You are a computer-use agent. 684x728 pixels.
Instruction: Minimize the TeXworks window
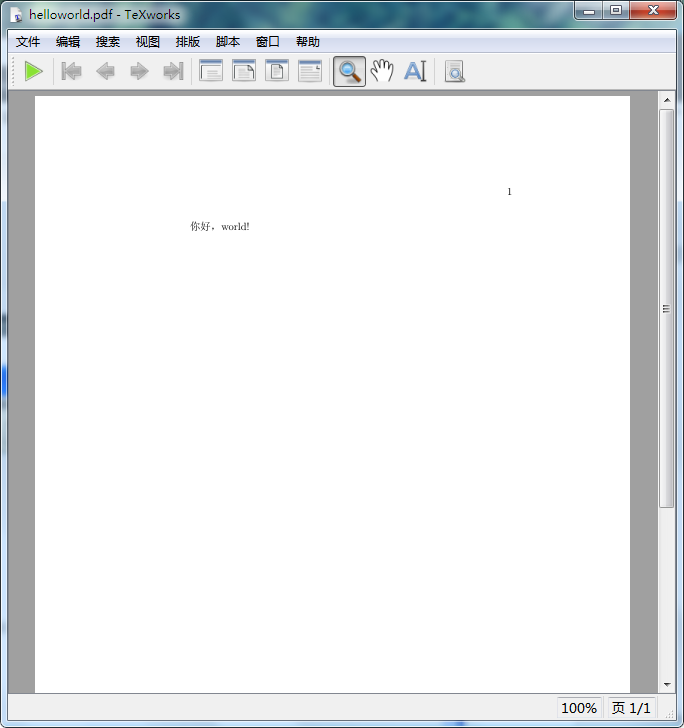589,10
